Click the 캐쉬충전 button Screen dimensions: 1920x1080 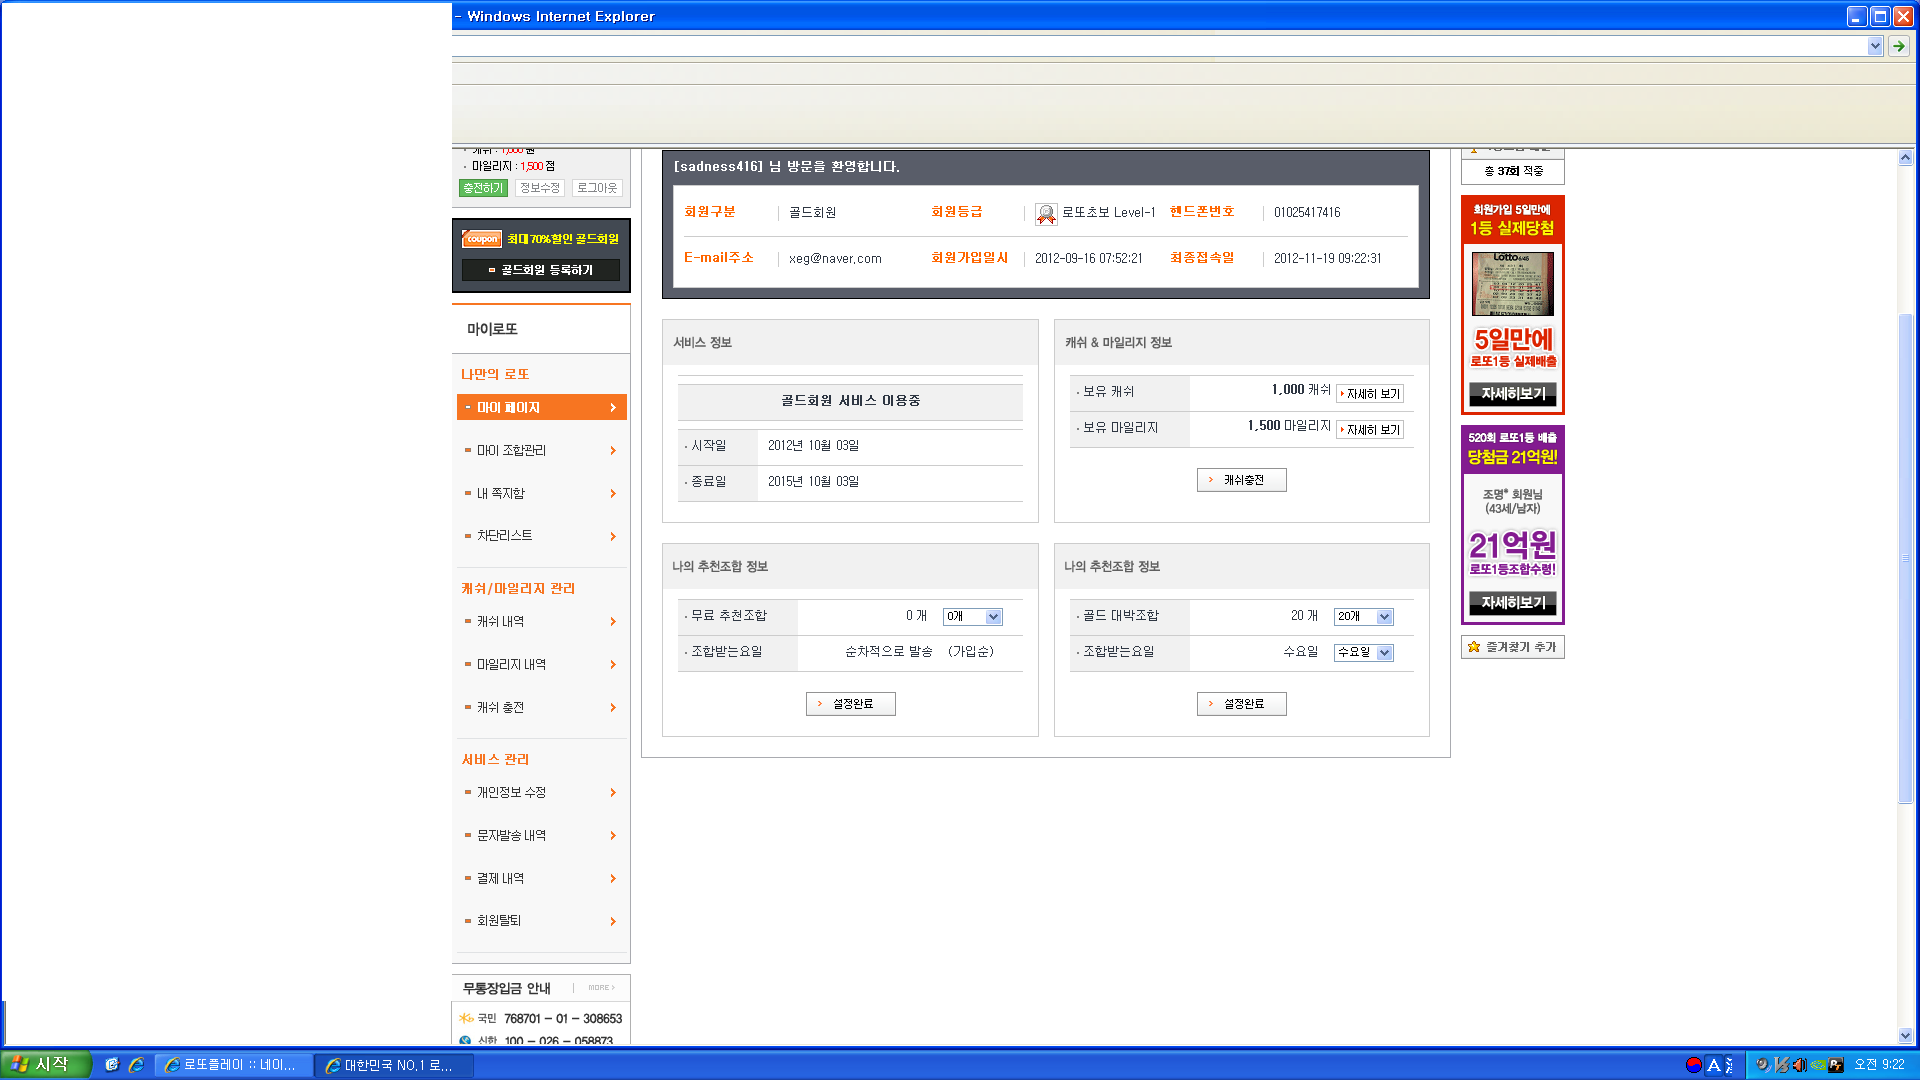click(x=1241, y=480)
